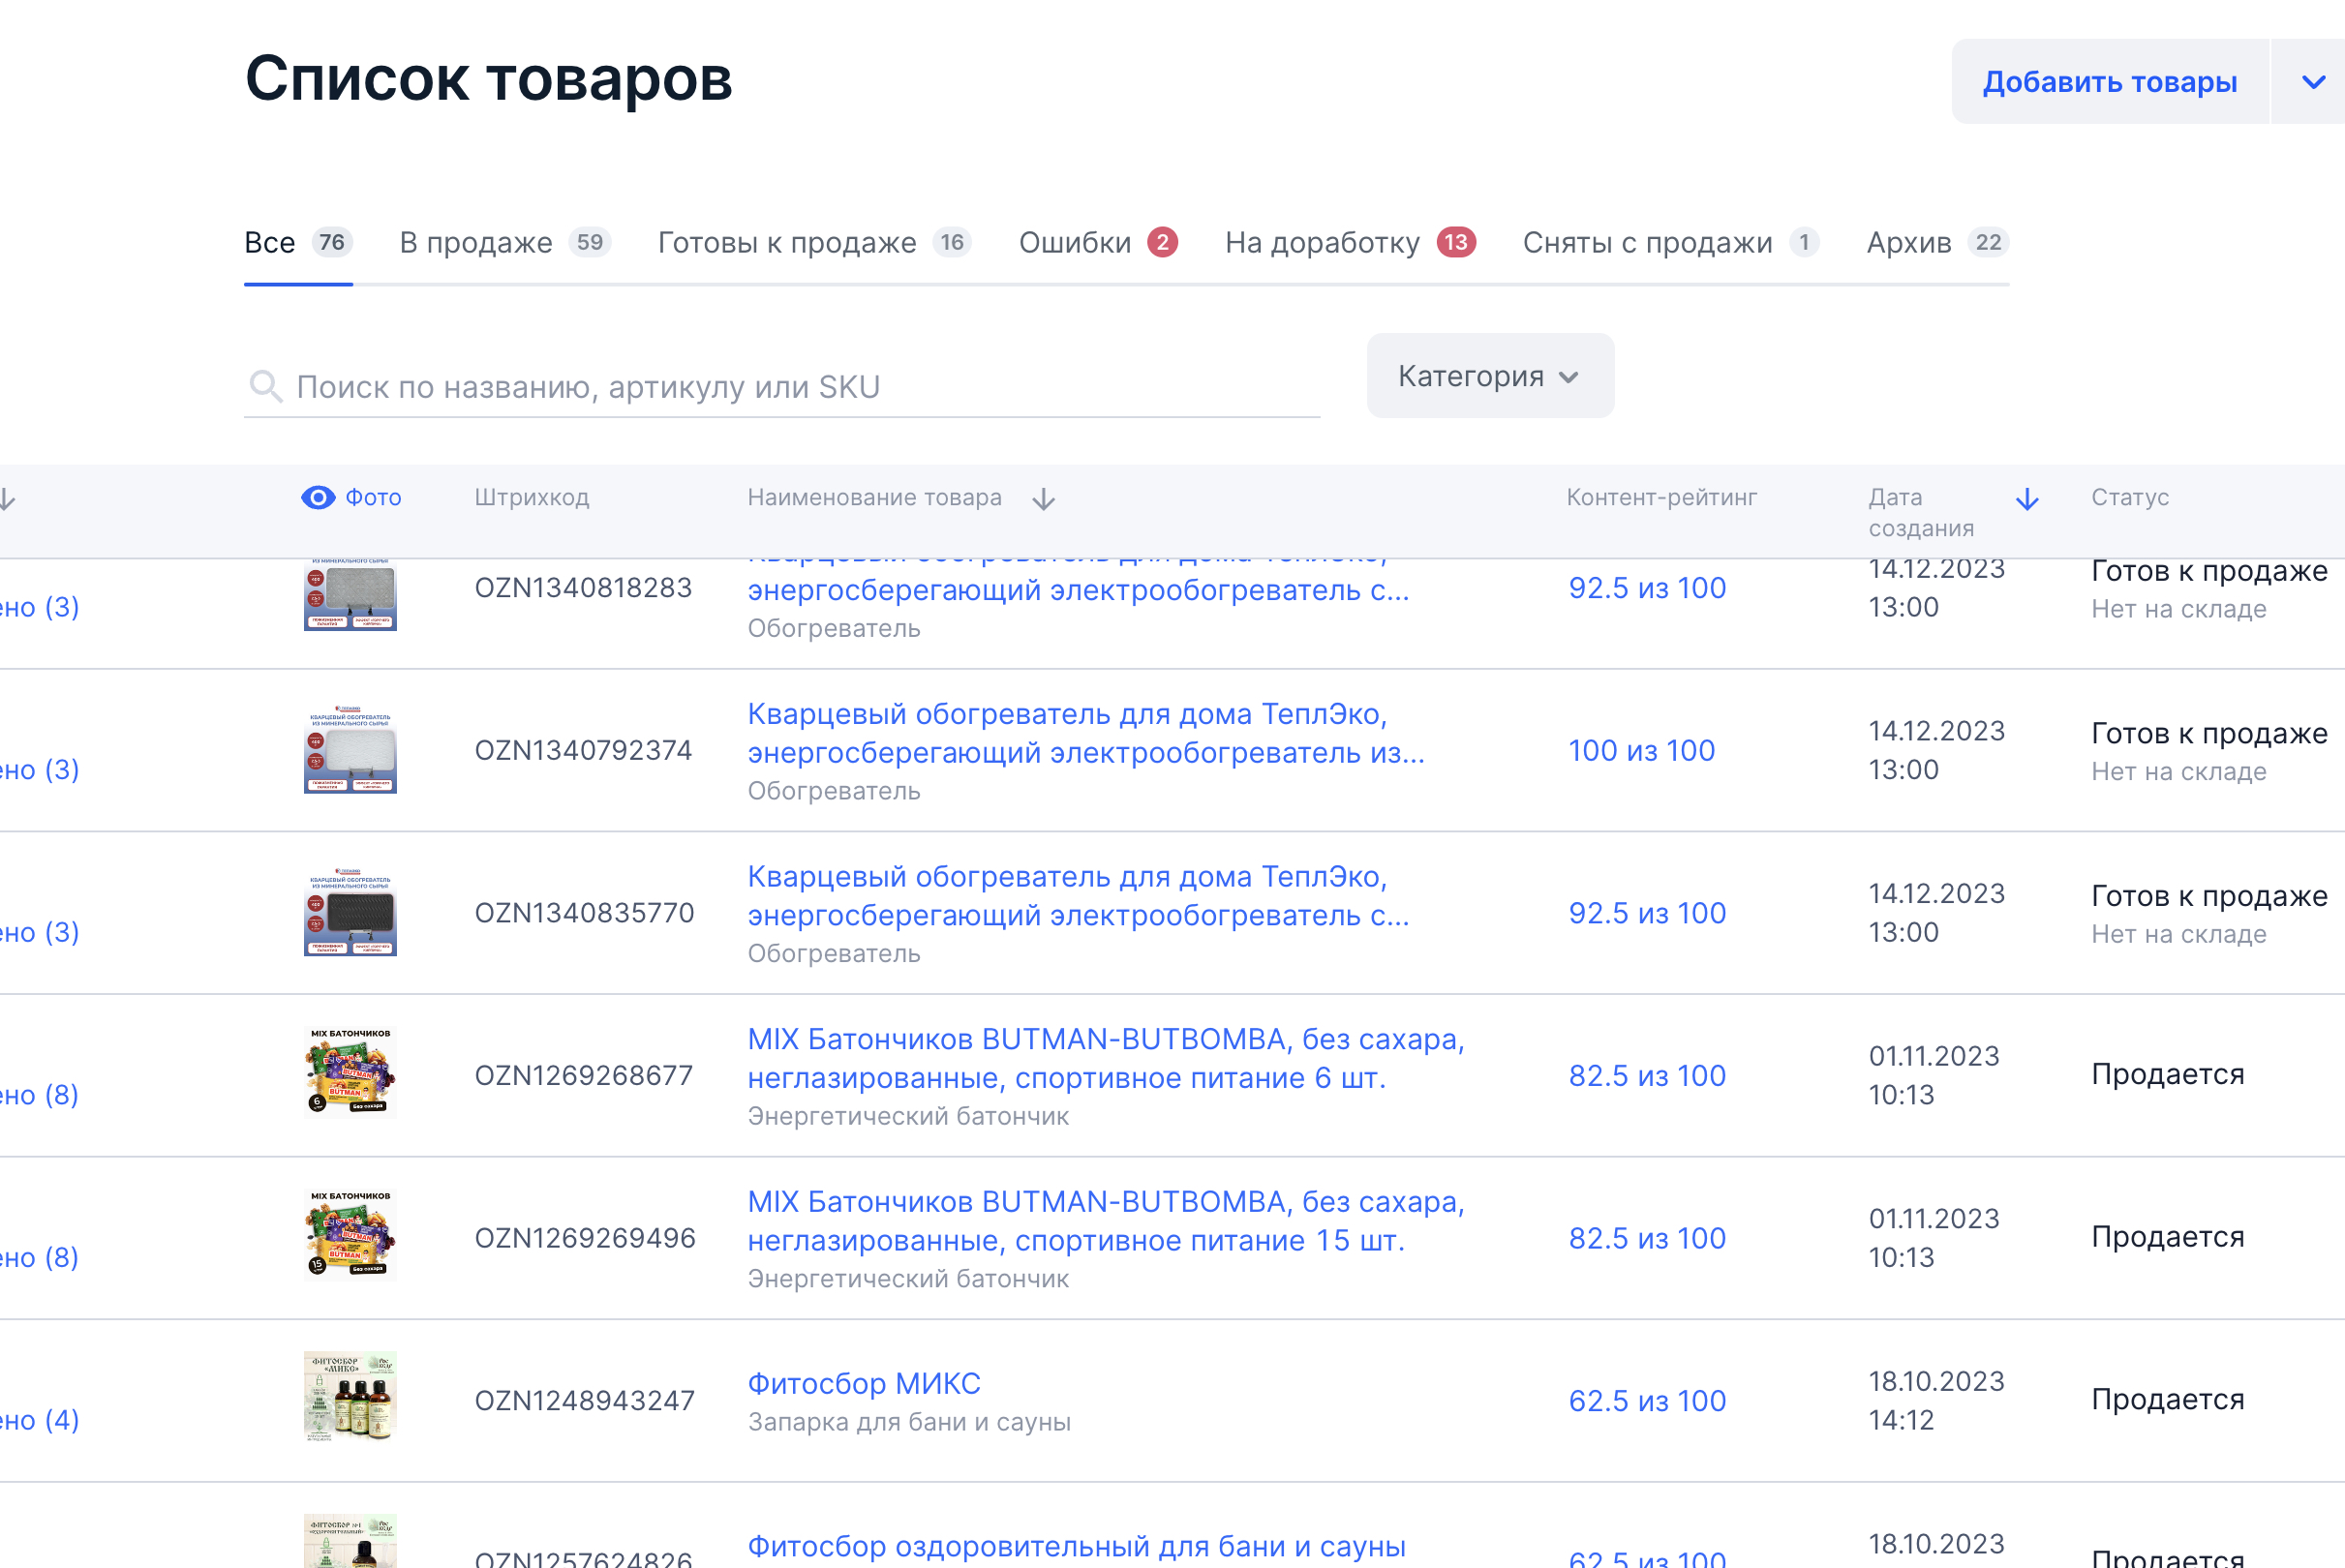Screen dimensions: 2345x1568
Task: Open the Добавить товары dropdown chevron
Action: (2312, 82)
